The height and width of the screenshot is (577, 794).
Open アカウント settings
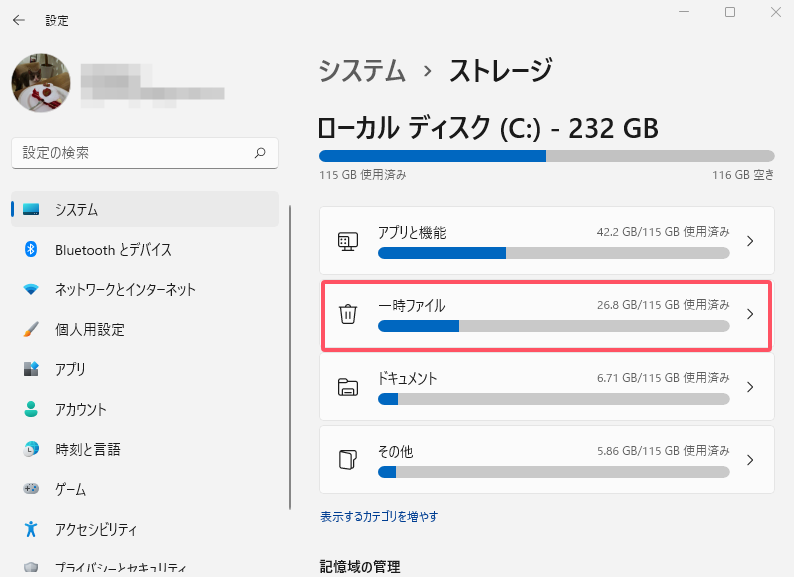(145, 409)
